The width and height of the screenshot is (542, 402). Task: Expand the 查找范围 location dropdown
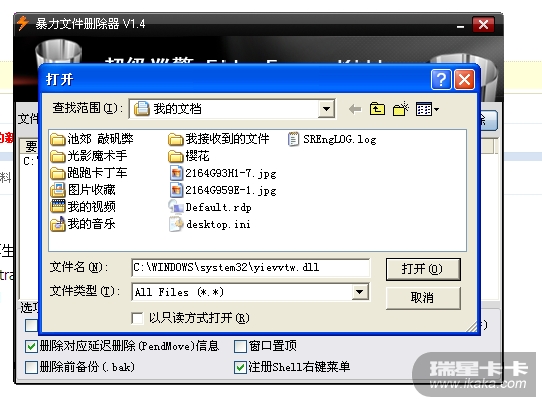click(x=326, y=109)
